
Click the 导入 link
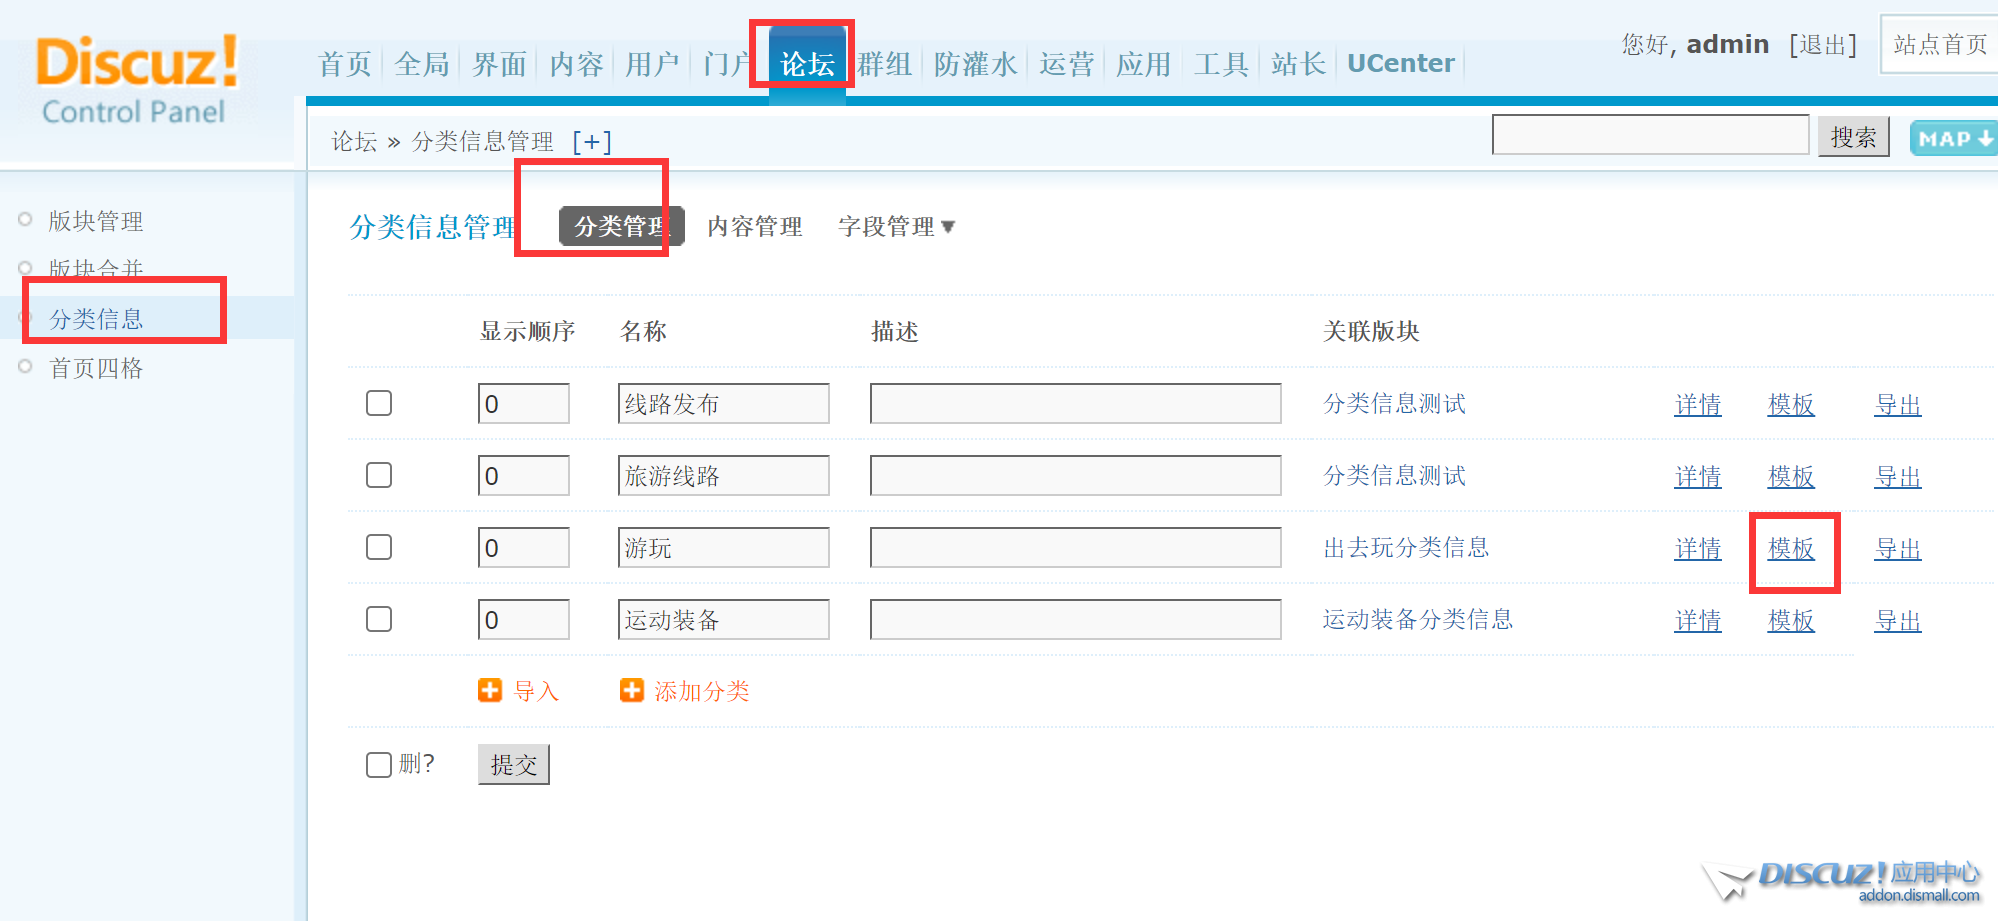536,691
